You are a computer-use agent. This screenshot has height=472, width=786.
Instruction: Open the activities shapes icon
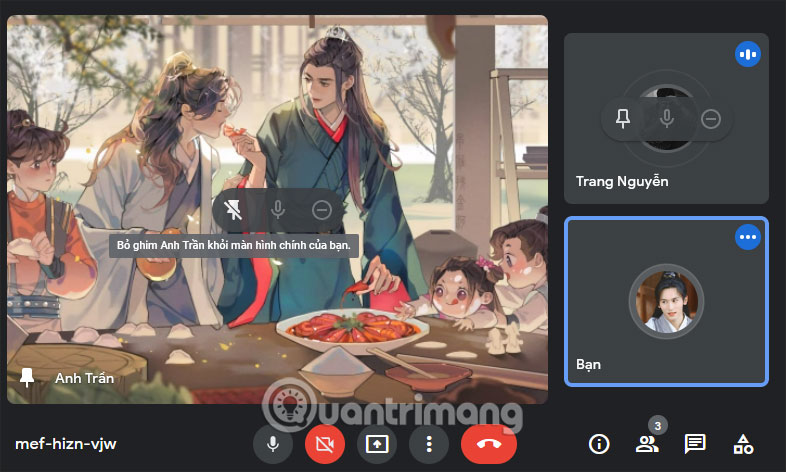click(743, 444)
